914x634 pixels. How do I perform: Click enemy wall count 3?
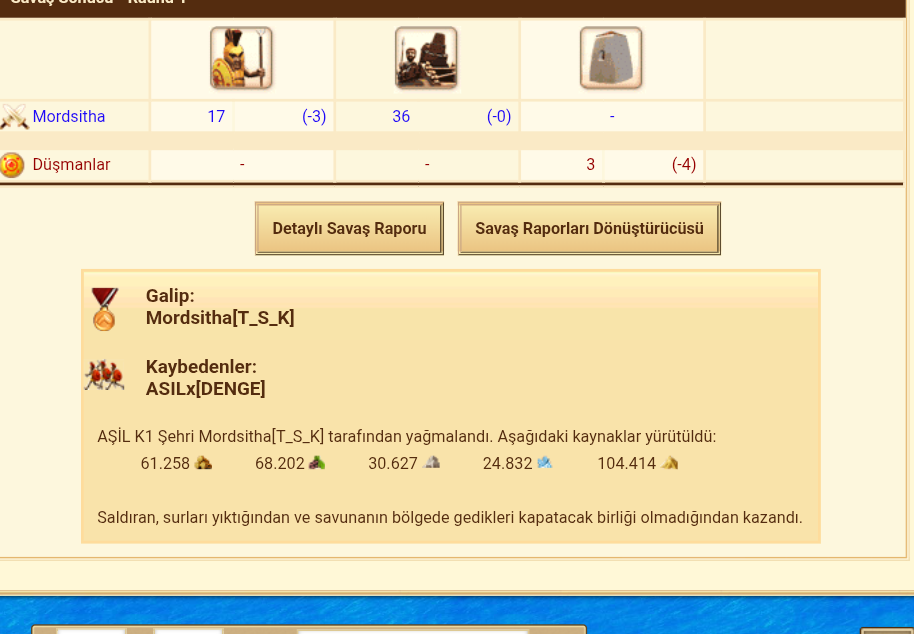pyautogui.click(x=590, y=165)
